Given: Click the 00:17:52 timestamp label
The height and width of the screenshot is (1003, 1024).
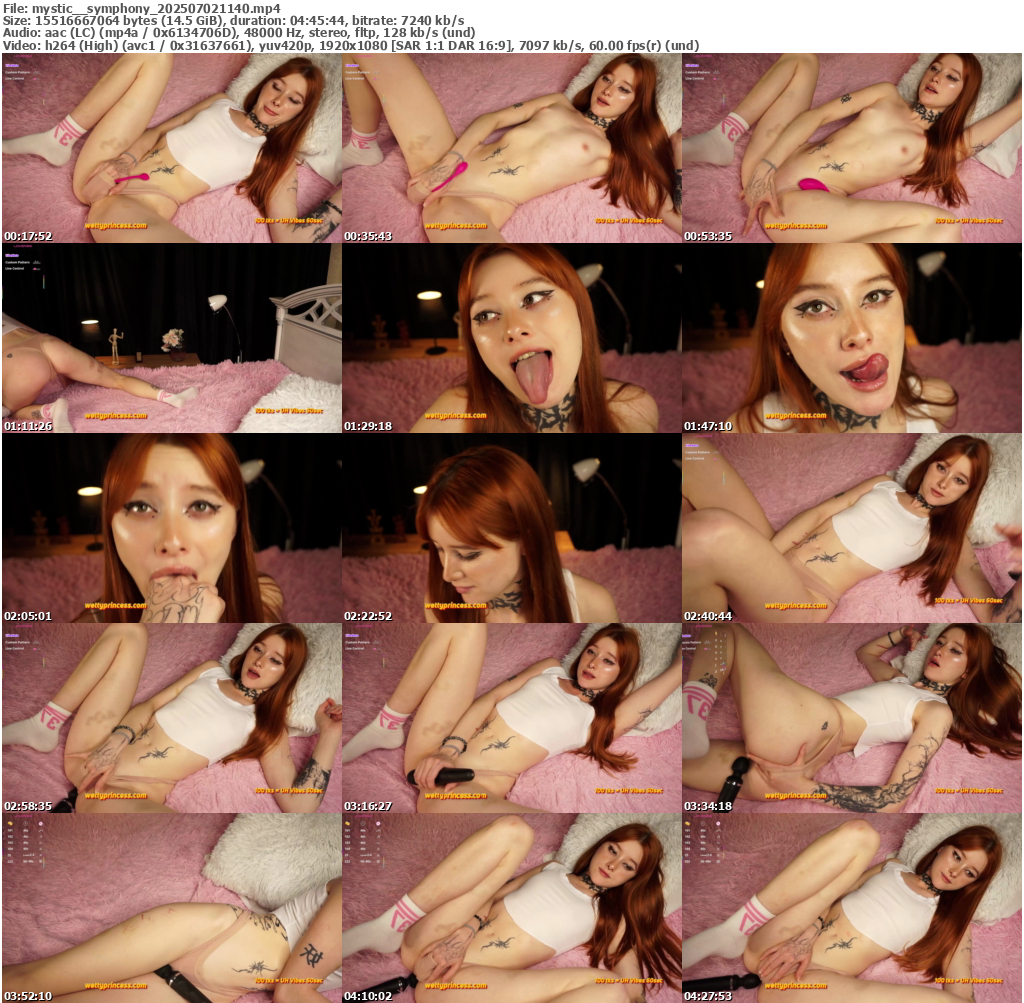Looking at the screenshot, I should point(28,236).
